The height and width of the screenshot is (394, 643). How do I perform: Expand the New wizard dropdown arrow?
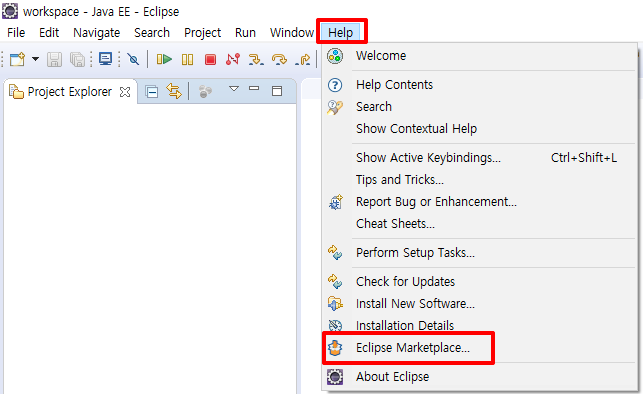click(x=36, y=59)
